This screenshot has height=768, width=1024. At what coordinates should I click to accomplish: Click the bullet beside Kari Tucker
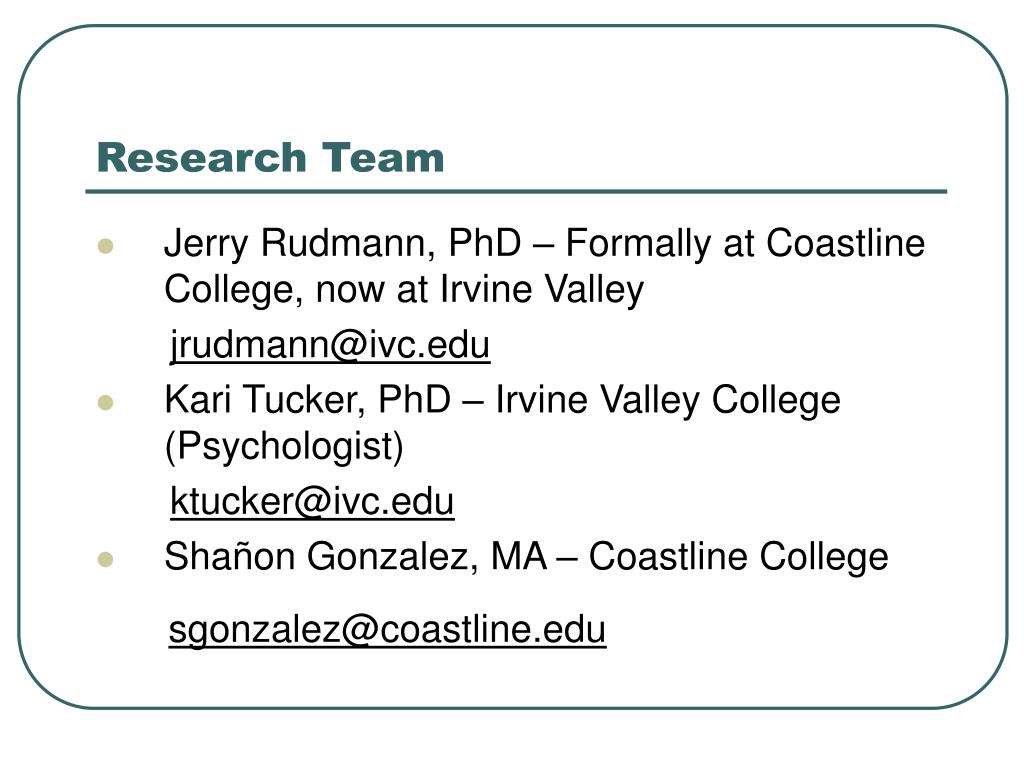(x=105, y=402)
